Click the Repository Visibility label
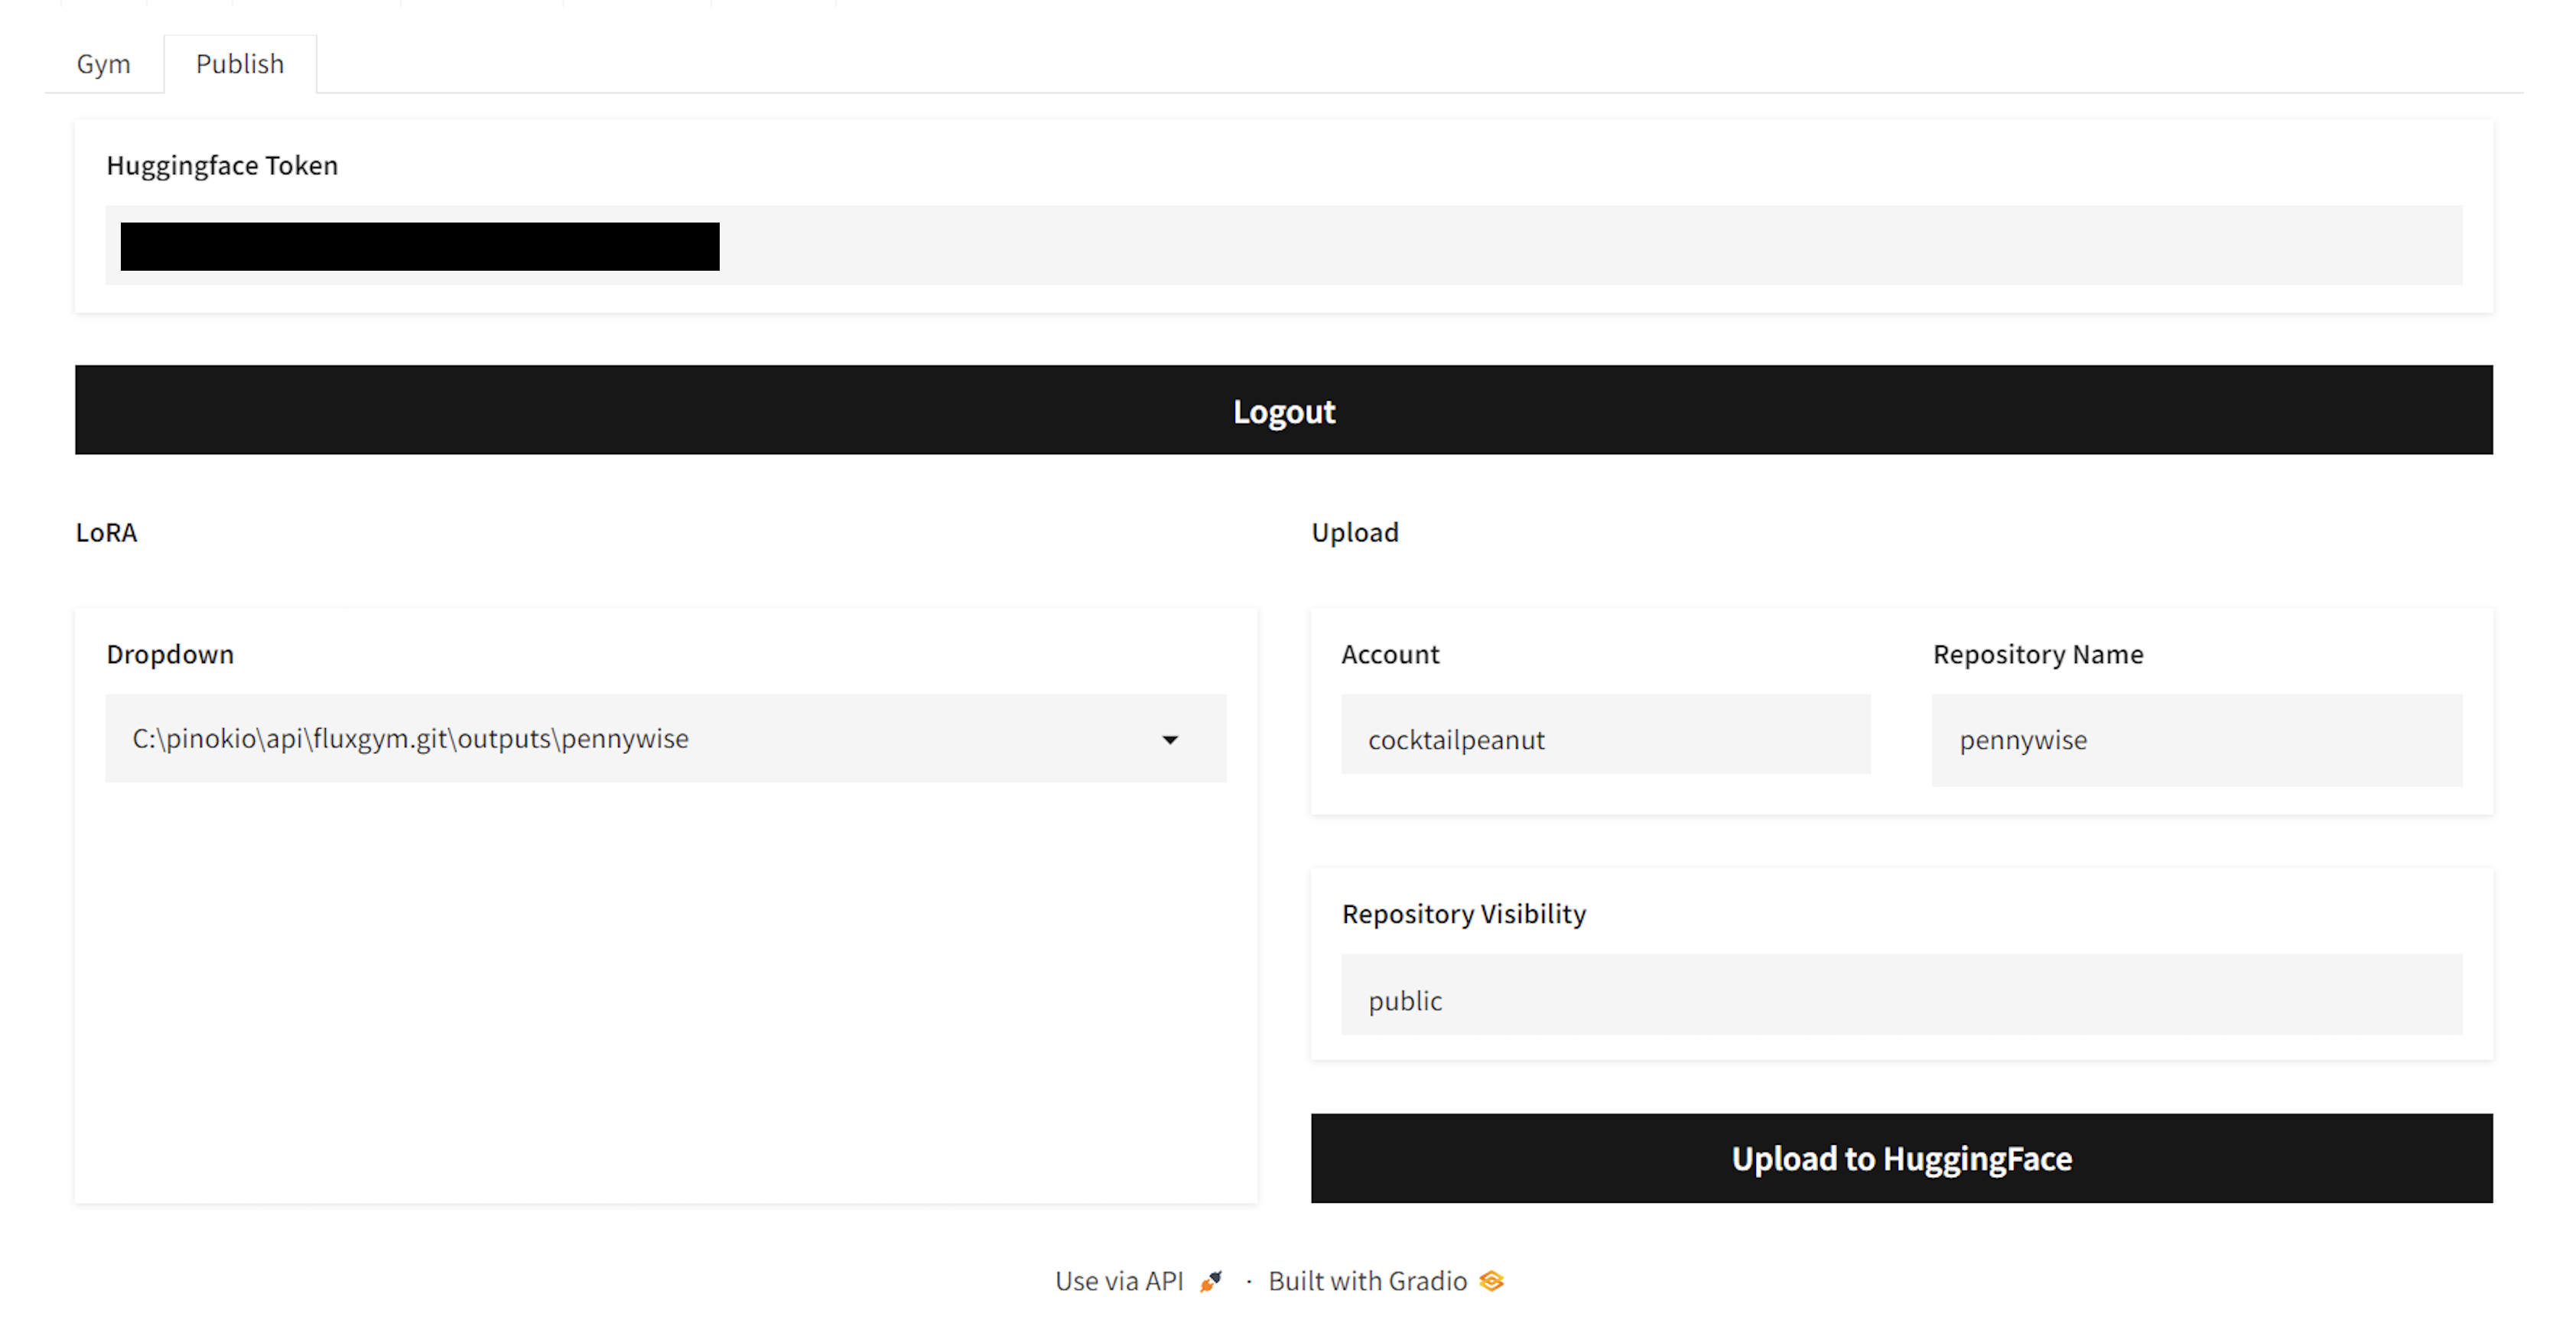This screenshot has width=2576, height=1320. pyautogui.click(x=1463, y=914)
